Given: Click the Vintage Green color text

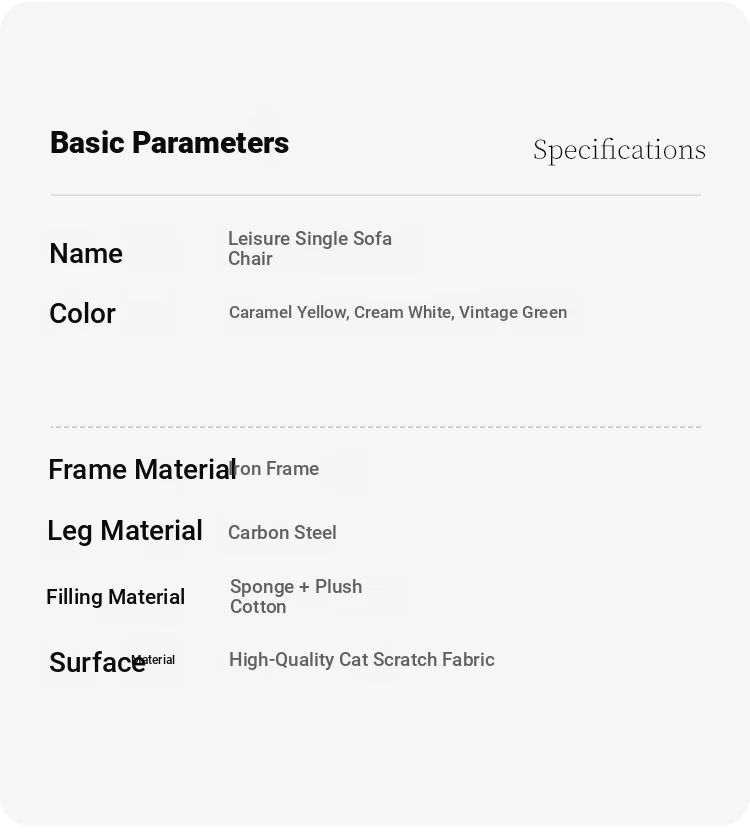Looking at the screenshot, I should (513, 312).
